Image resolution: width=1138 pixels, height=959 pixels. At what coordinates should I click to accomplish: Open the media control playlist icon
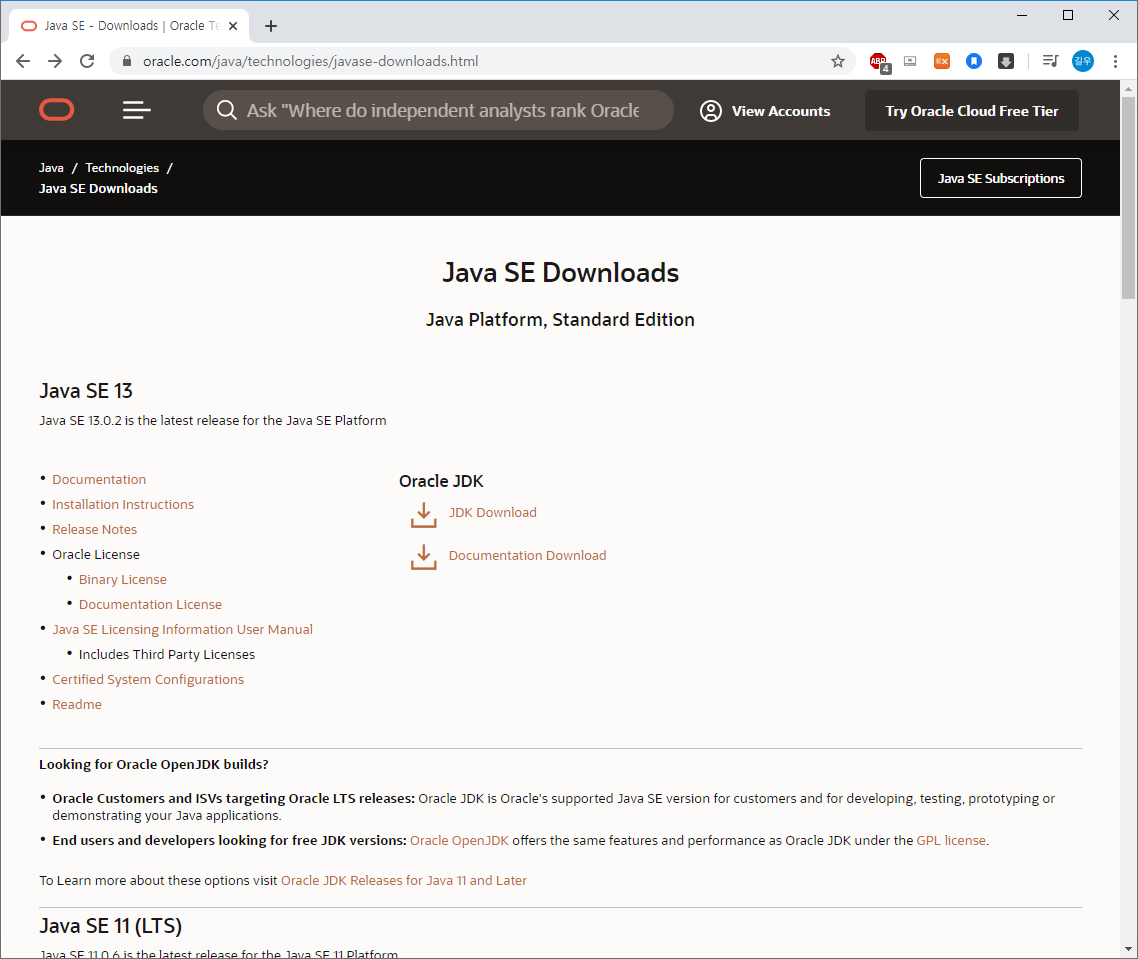pyautogui.click(x=1050, y=61)
